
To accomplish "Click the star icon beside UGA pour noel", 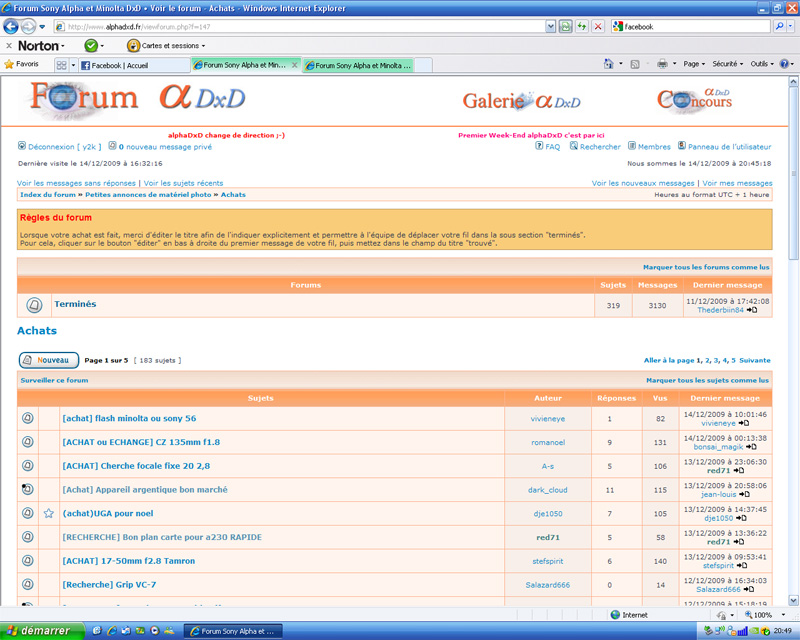I will coord(48,513).
